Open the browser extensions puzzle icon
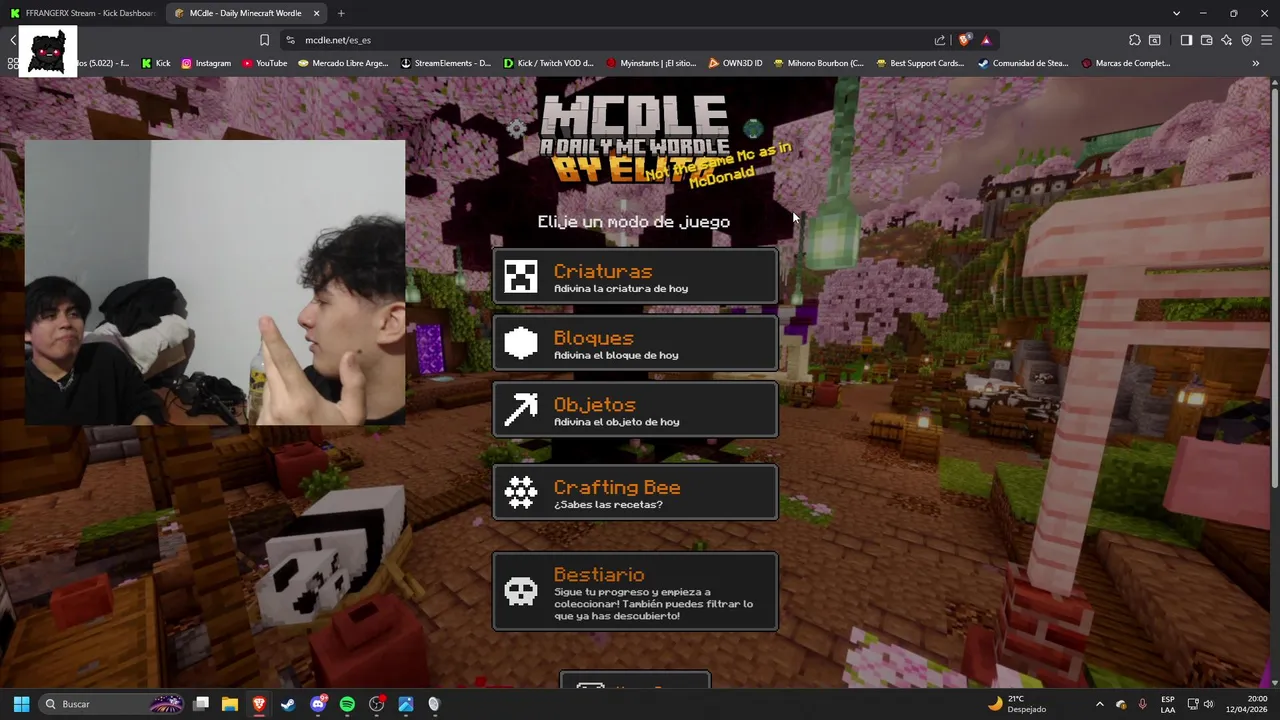 click(1135, 40)
